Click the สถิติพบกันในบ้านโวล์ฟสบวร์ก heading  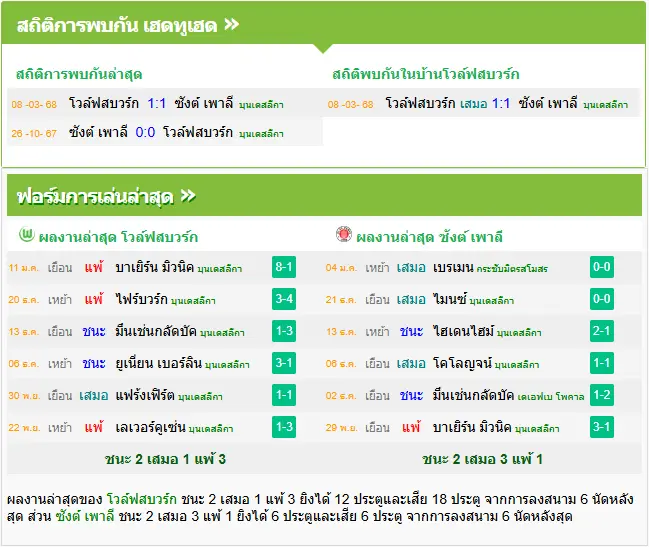point(425,74)
